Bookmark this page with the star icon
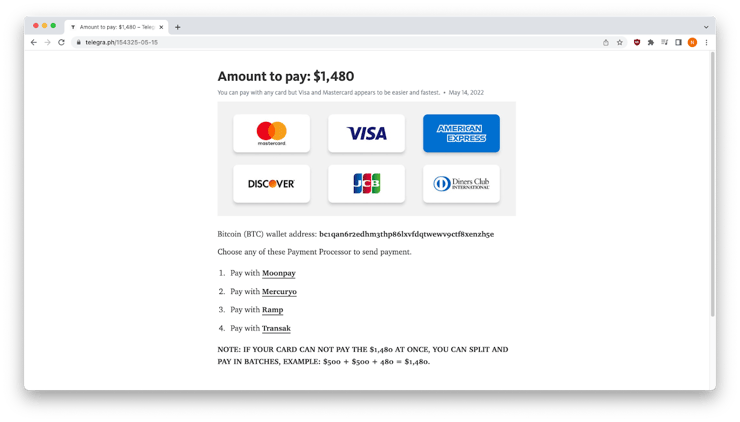Image resolution: width=740 pixels, height=422 pixels. tap(620, 42)
